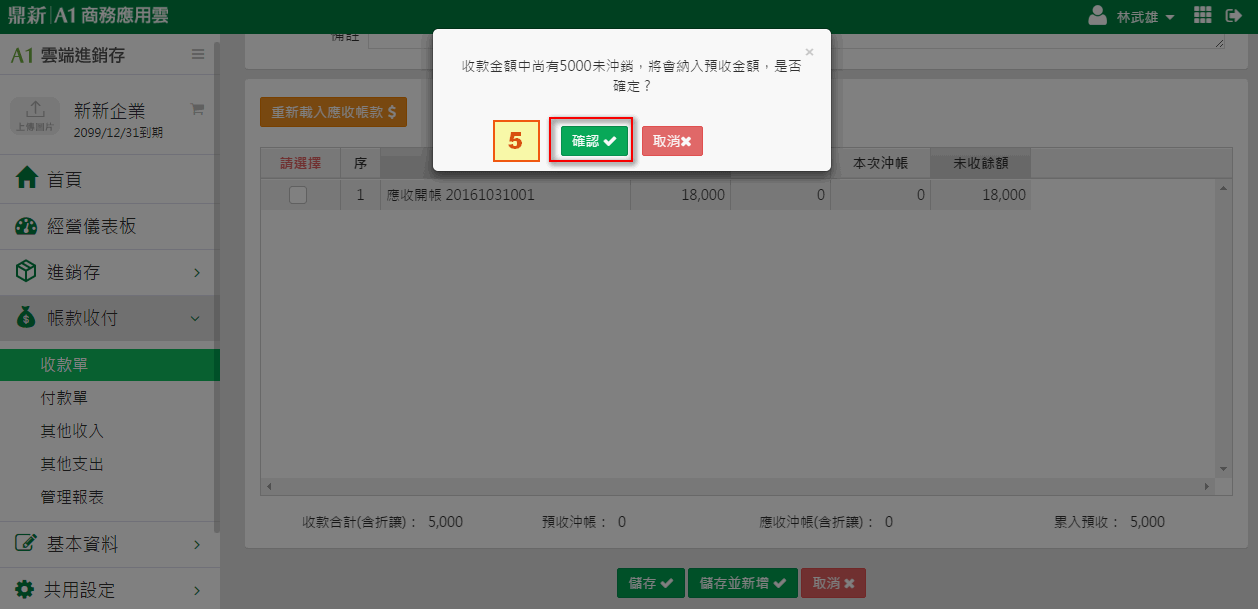Click 儲存並新增 button

[742, 583]
